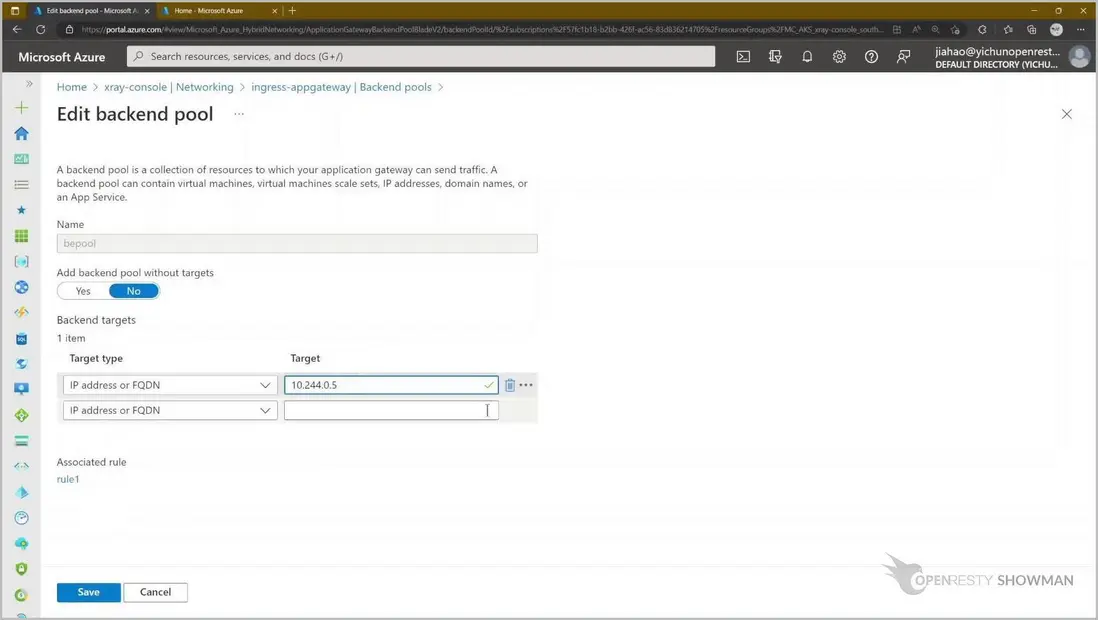Open Resource groups cube icon in the sidebar
The width and height of the screenshot is (1098, 620).
point(22,261)
